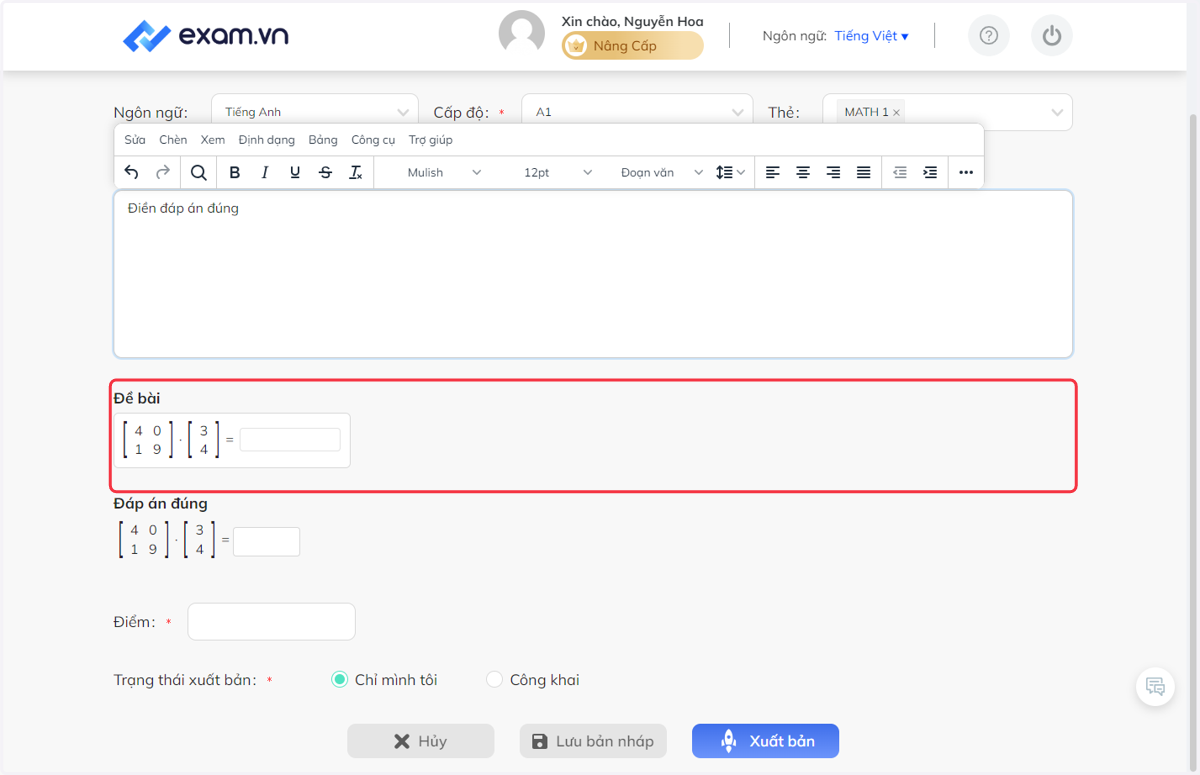Toggle strikethrough formatting
The height and width of the screenshot is (775, 1200).
coord(325,173)
